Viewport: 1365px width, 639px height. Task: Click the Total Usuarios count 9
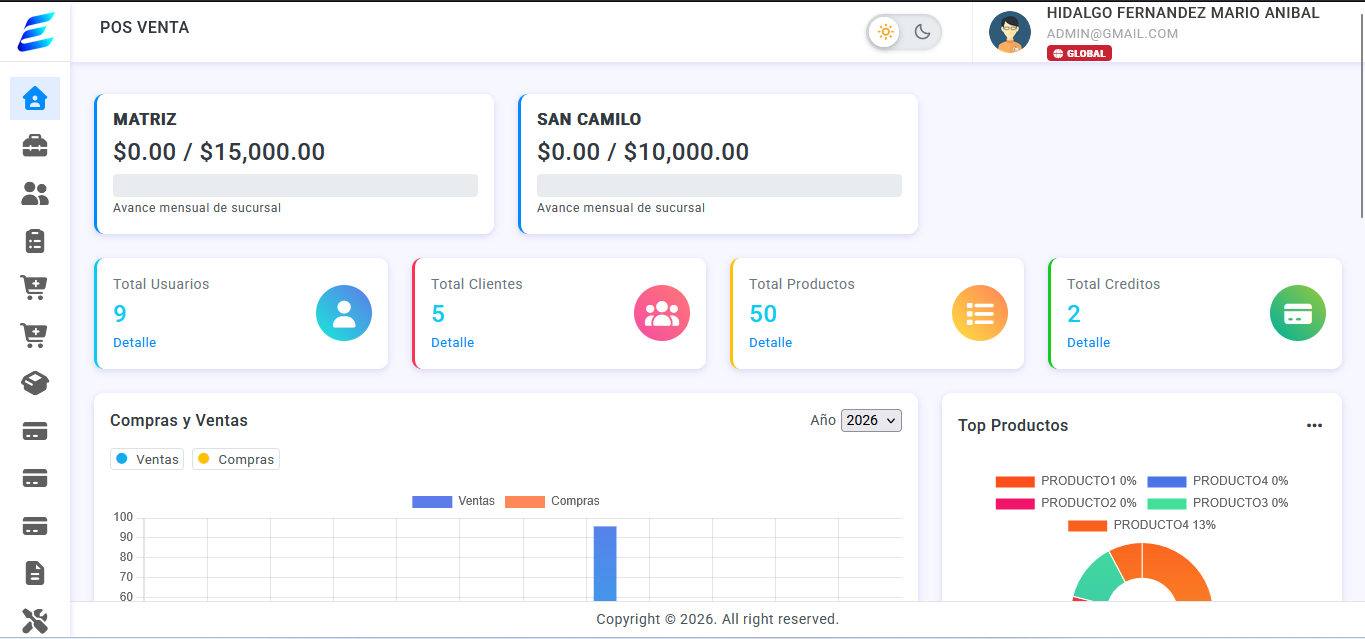tap(120, 314)
